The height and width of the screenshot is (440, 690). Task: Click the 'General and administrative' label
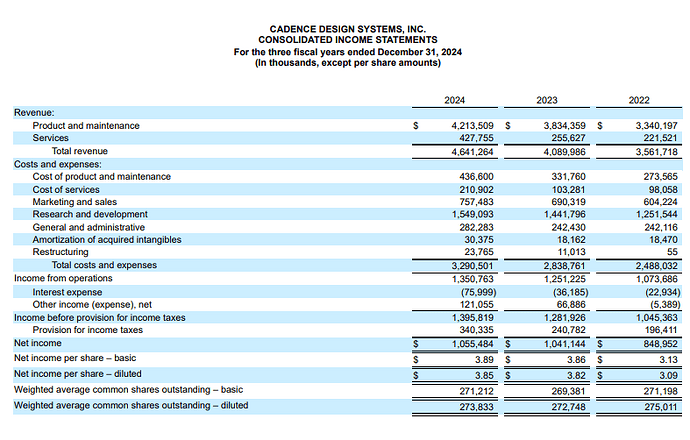[x=88, y=227]
